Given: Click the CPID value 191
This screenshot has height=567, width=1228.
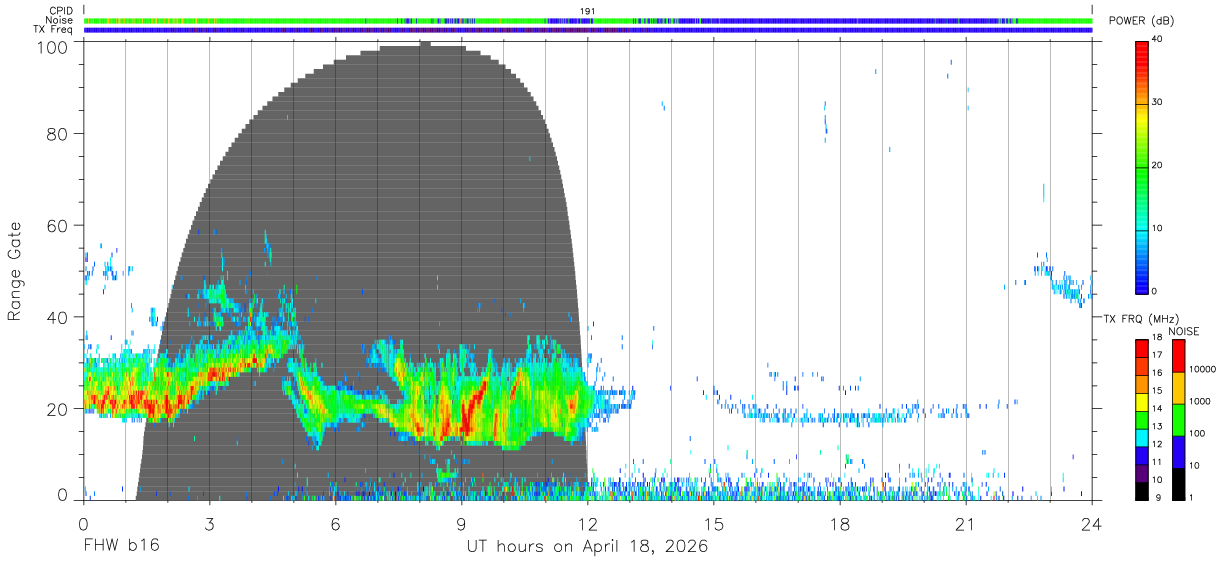Looking at the screenshot, I should pyautogui.click(x=588, y=11).
